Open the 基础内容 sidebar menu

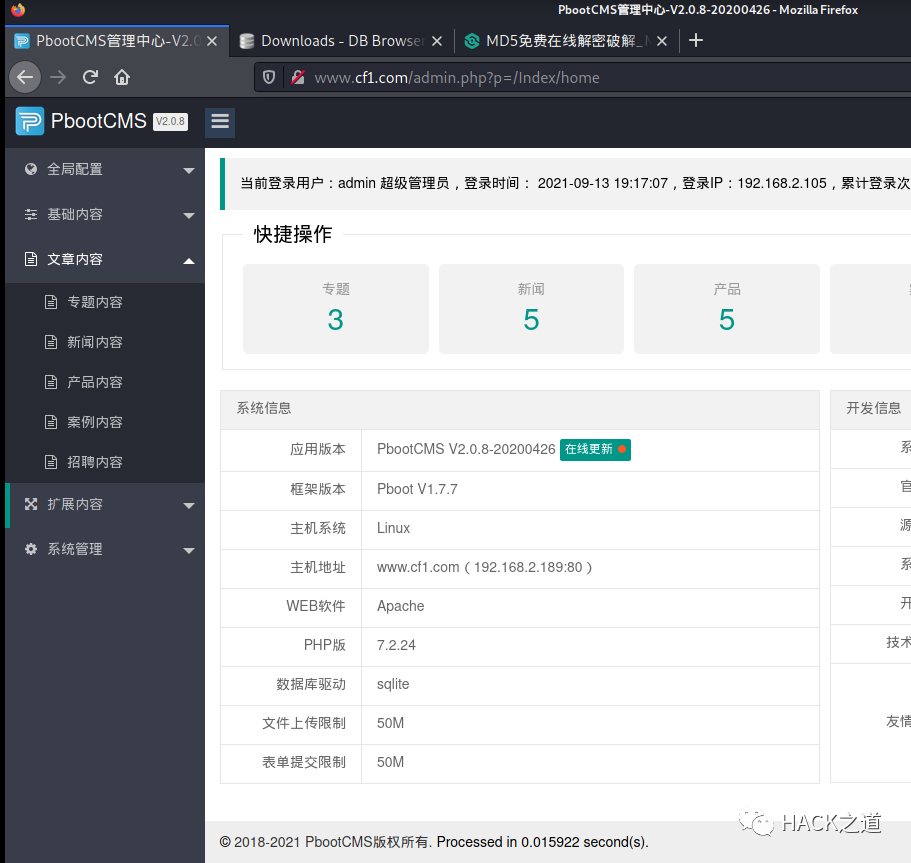[105, 214]
